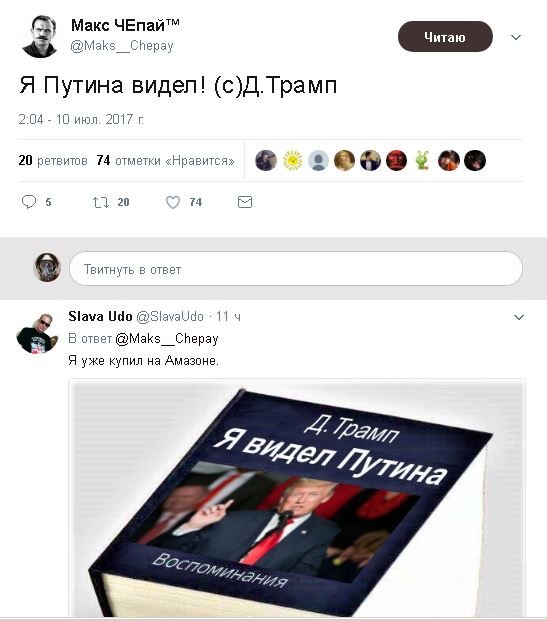Open Slava Udo's profile avatar
547x621 pixels.
[x=37, y=333]
